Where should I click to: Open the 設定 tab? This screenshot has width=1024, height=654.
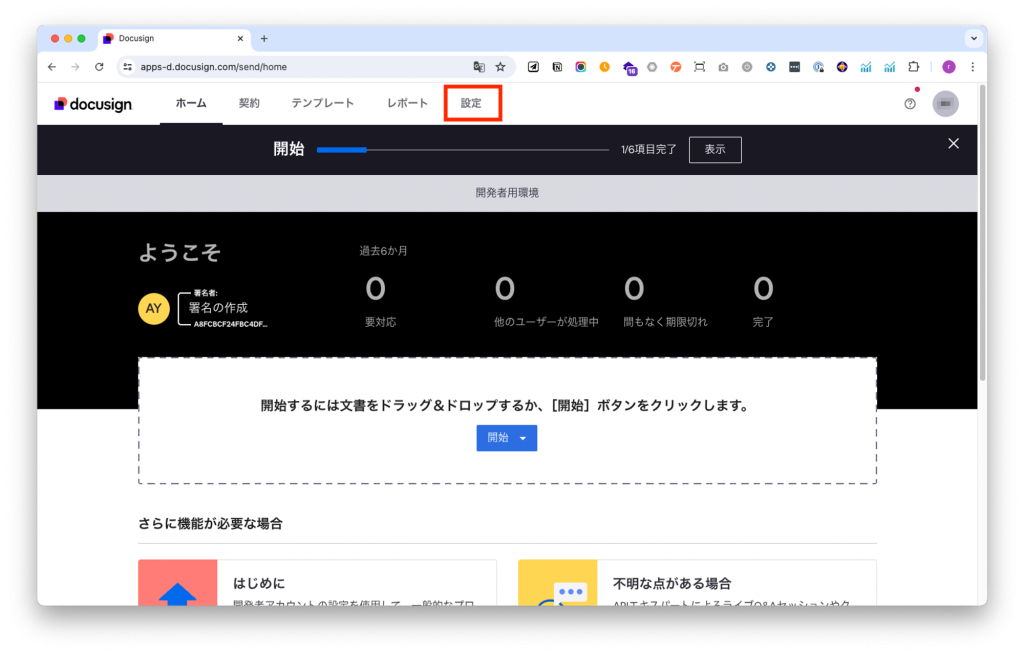click(471, 104)
